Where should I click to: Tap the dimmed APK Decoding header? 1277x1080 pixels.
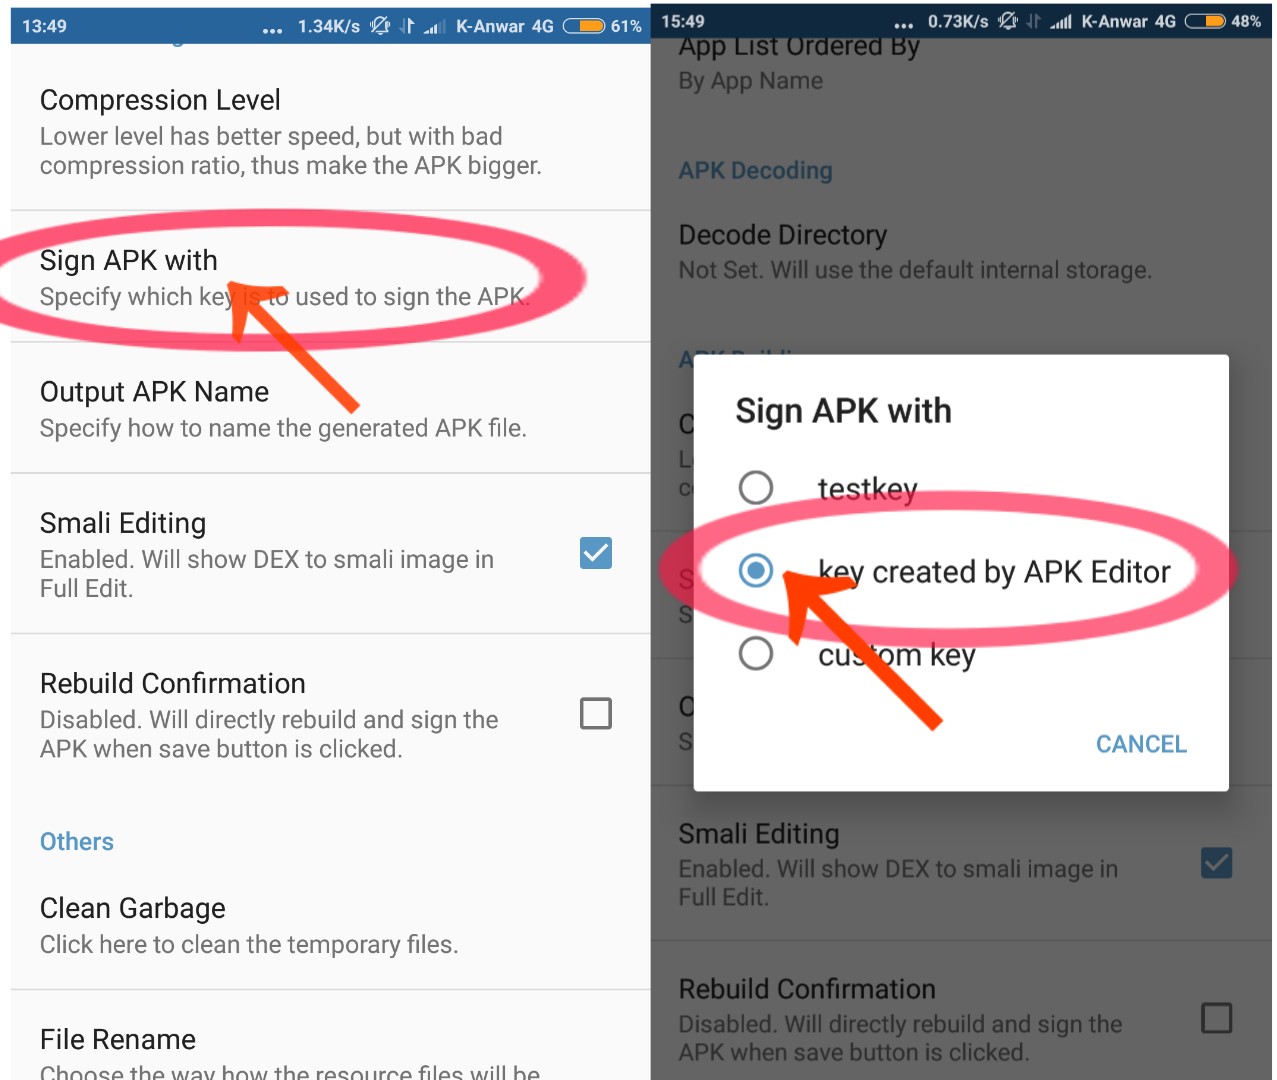(756, 171)
